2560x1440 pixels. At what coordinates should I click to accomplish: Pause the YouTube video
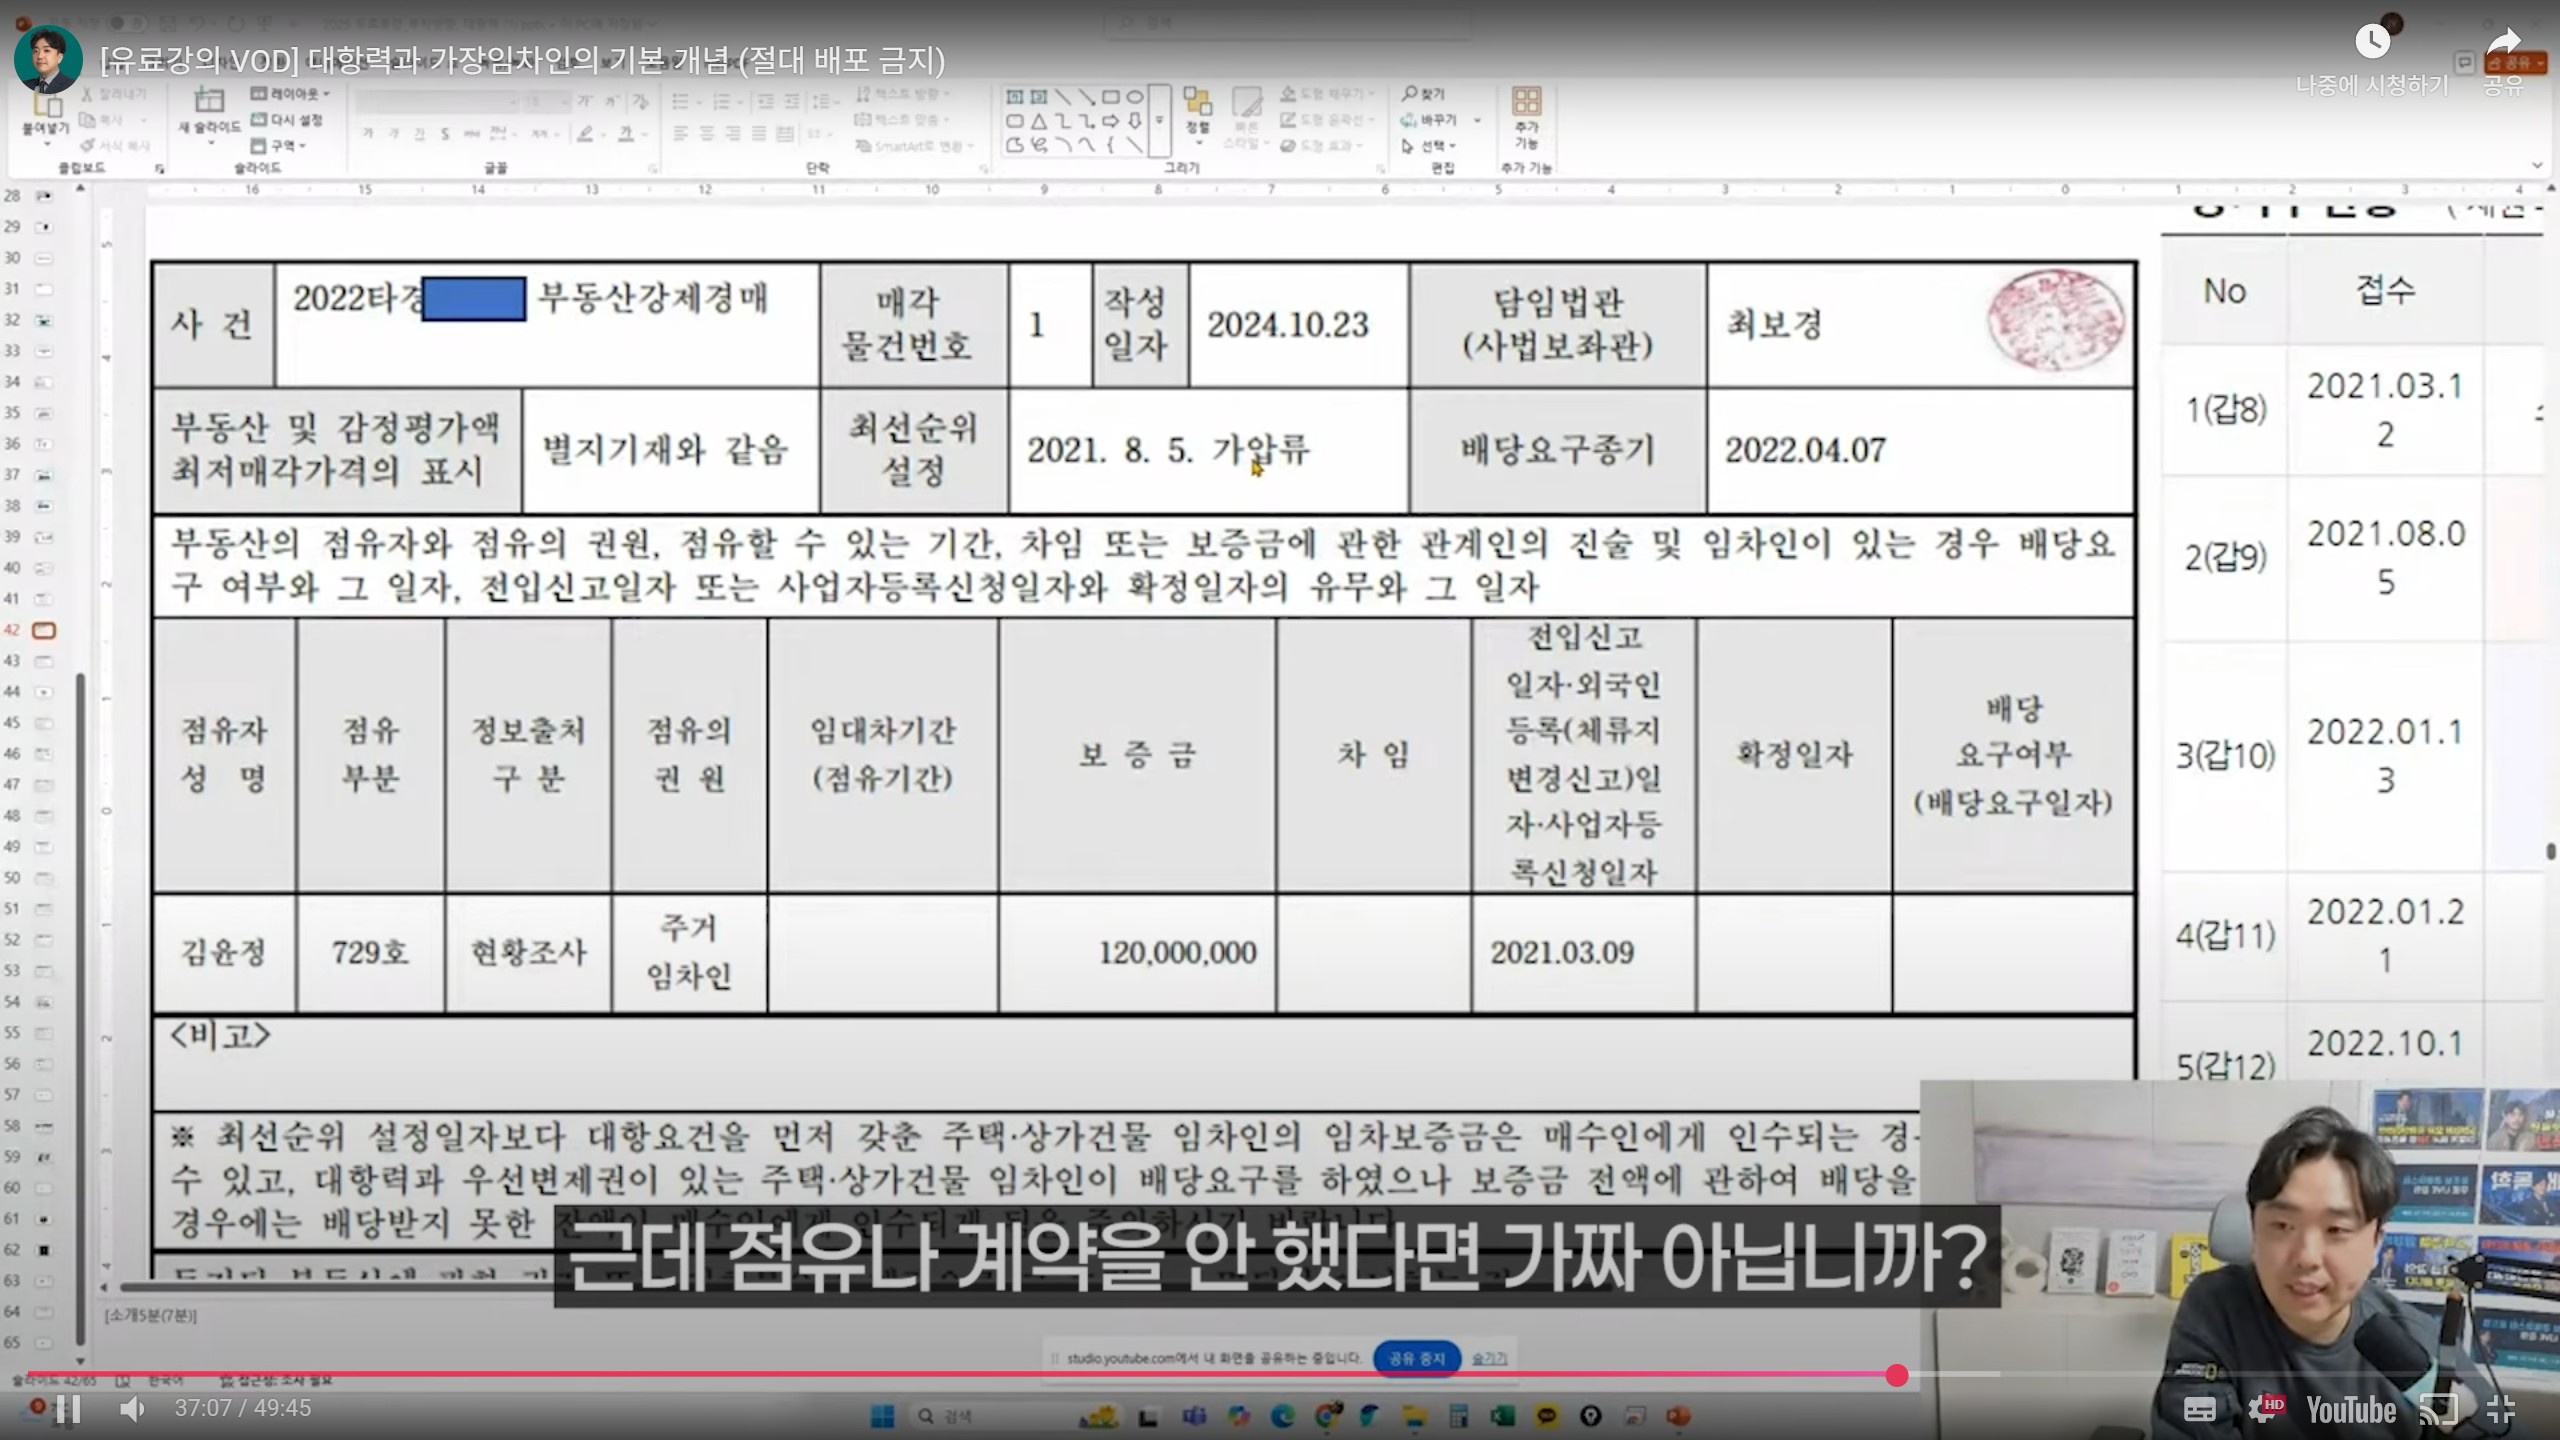68,1410
